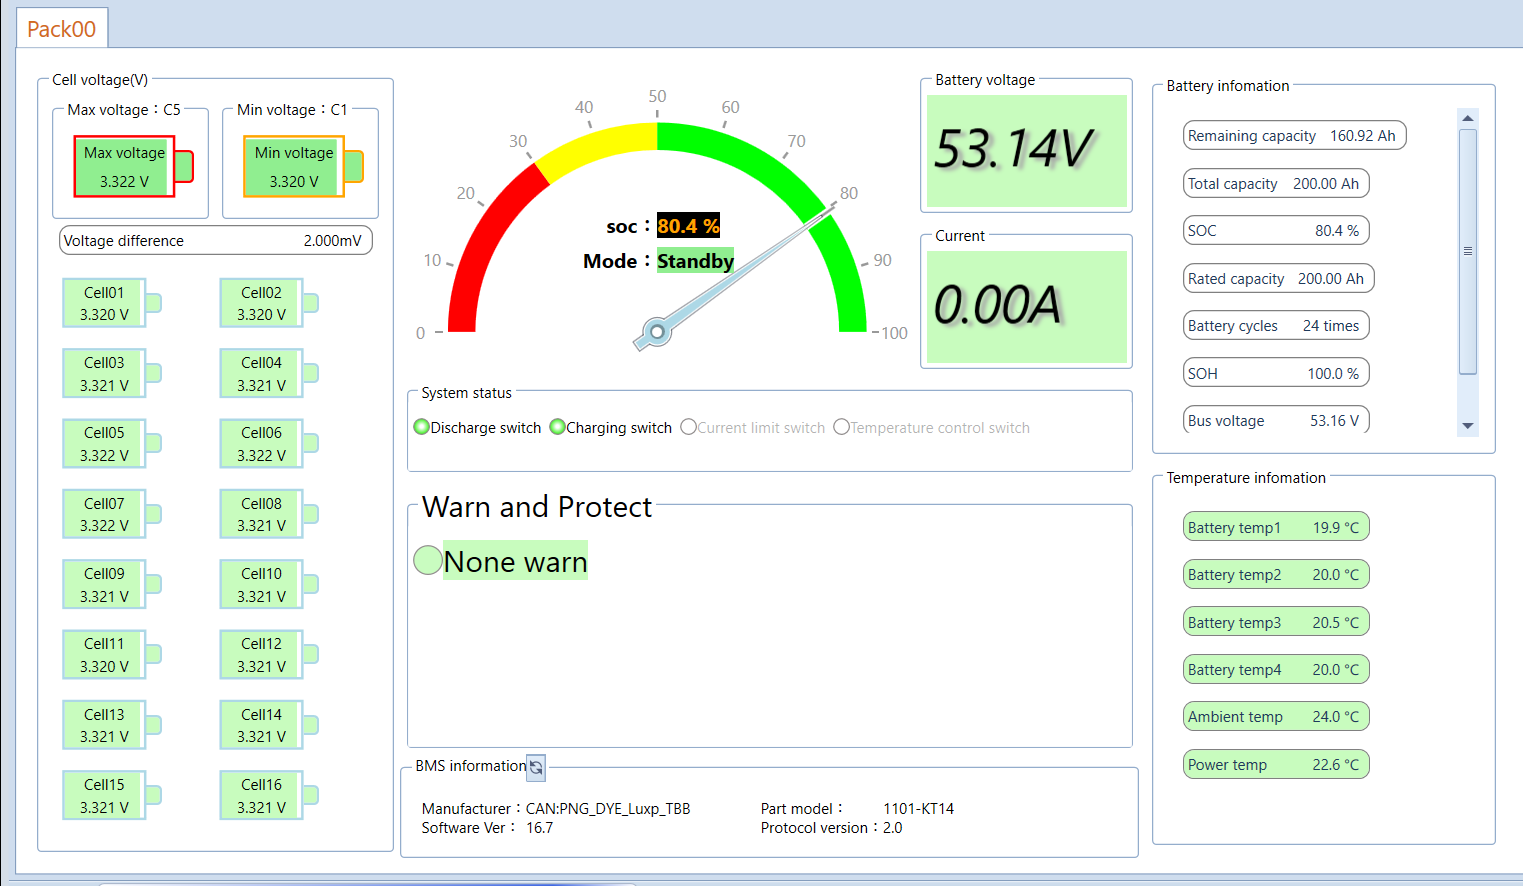Click the battery information scroll down arrow
The width and height of the screenshot is (1523, 886).
tap(1468, 425)
